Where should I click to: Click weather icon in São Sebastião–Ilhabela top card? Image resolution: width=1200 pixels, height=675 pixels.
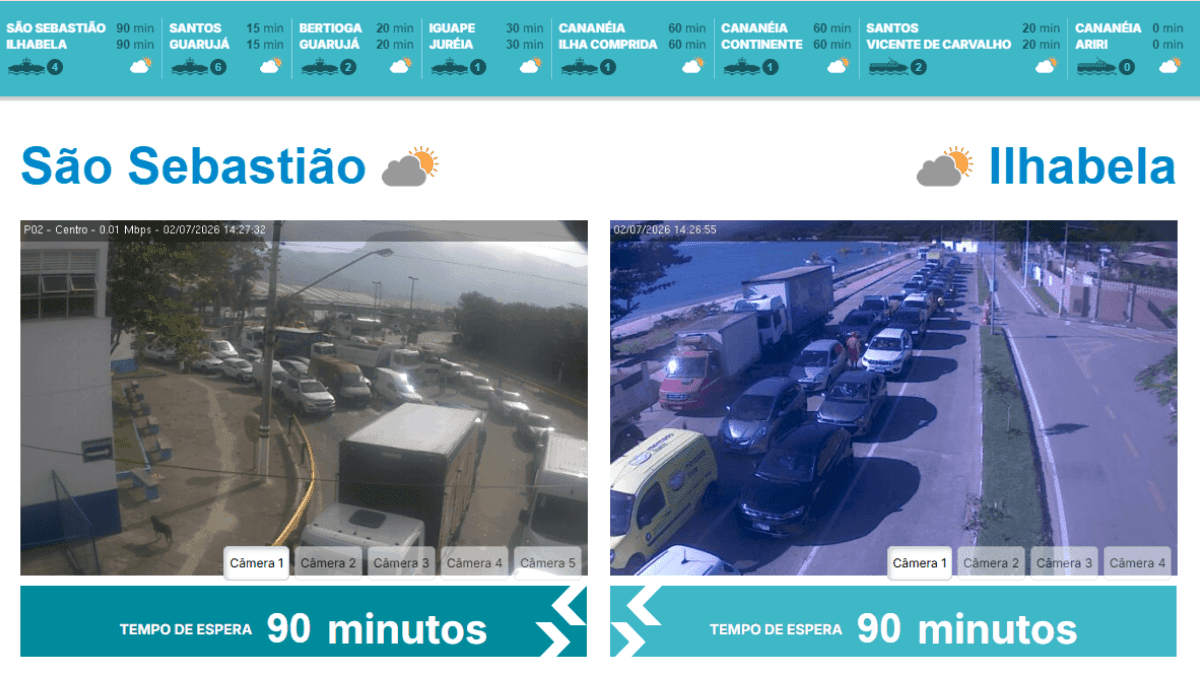pos(140,66)
